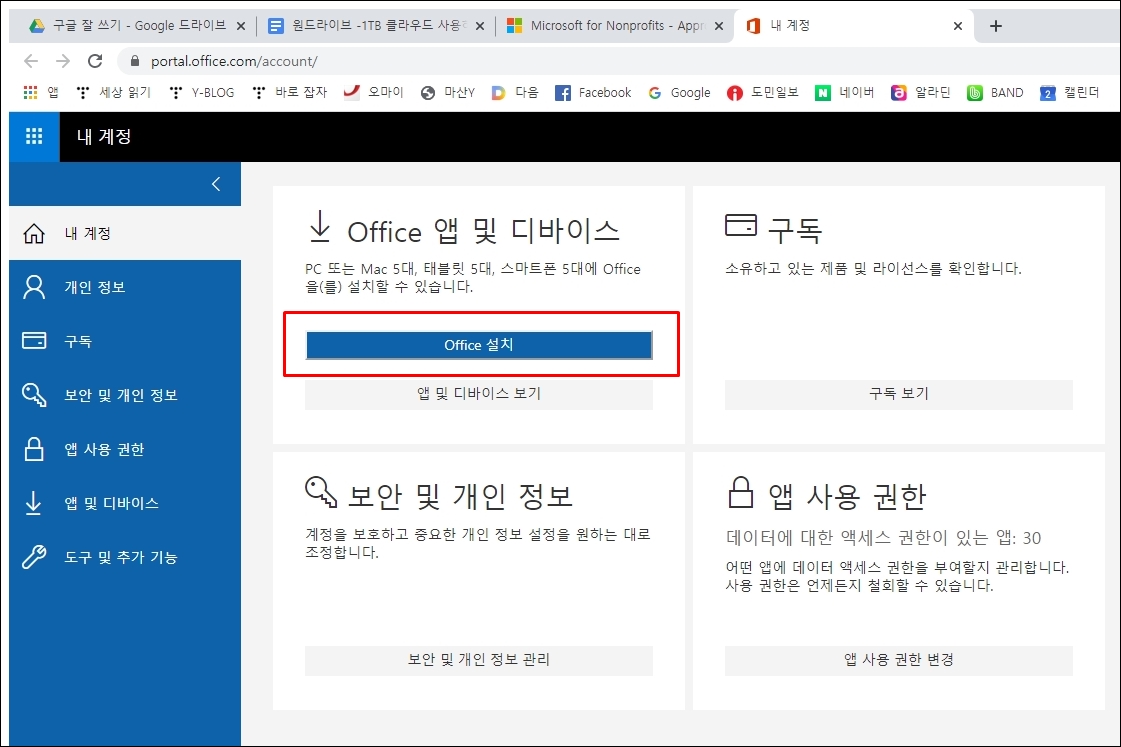Screen dimensions: 1121x747
Task: Click 보안 및 개인 정보 관리 button
Action: point(479,660)
